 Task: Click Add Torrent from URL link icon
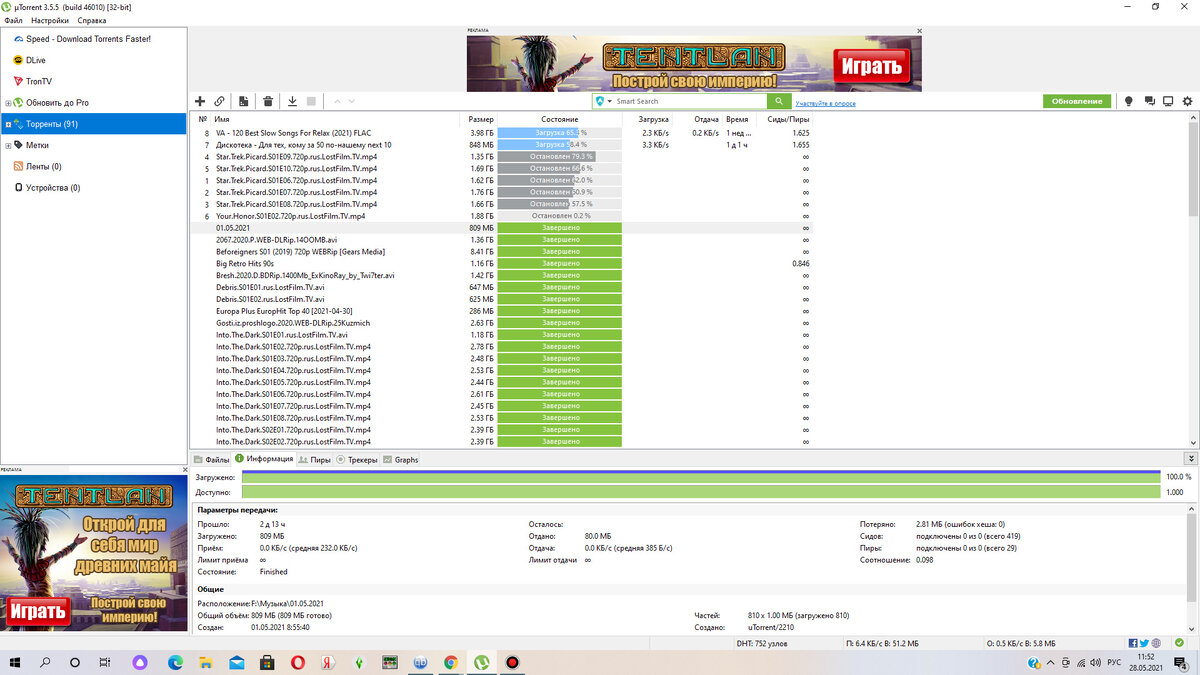click(219, 101)
